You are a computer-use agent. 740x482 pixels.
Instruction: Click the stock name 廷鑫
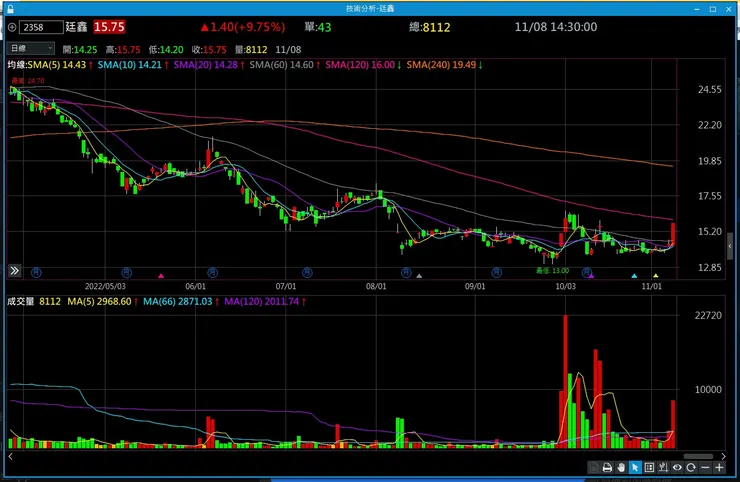point(76,27)
